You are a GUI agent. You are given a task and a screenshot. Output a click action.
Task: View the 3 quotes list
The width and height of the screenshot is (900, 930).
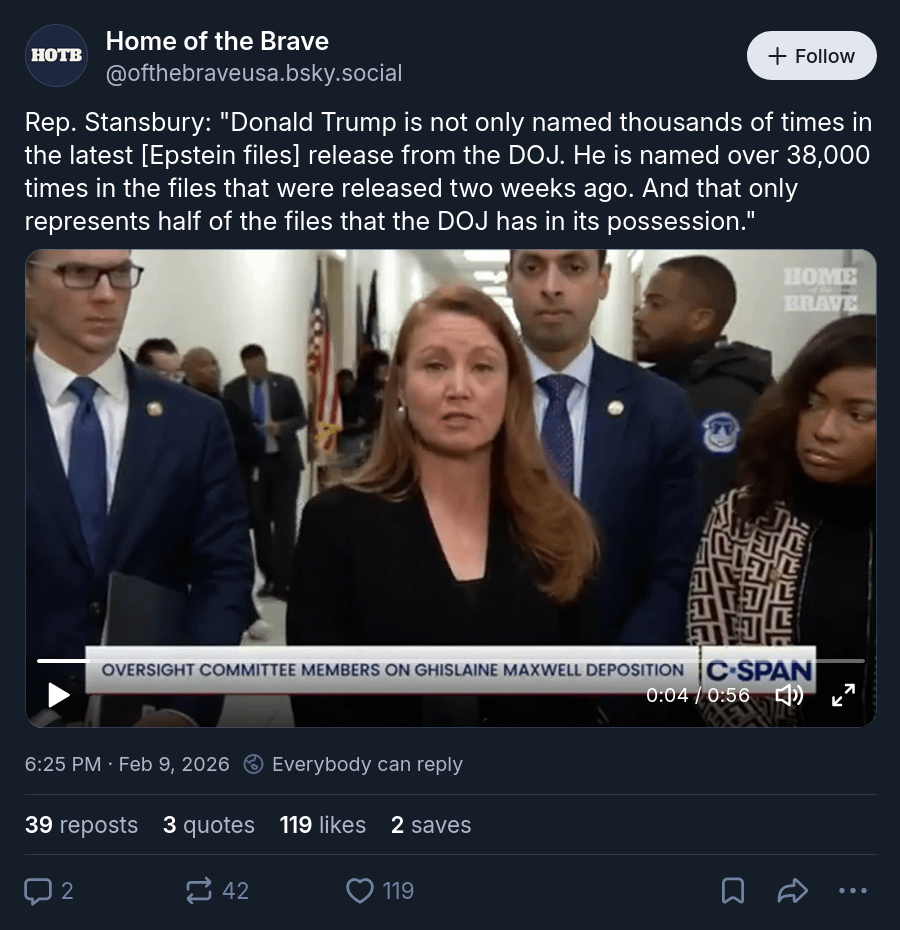click(209, 825)
